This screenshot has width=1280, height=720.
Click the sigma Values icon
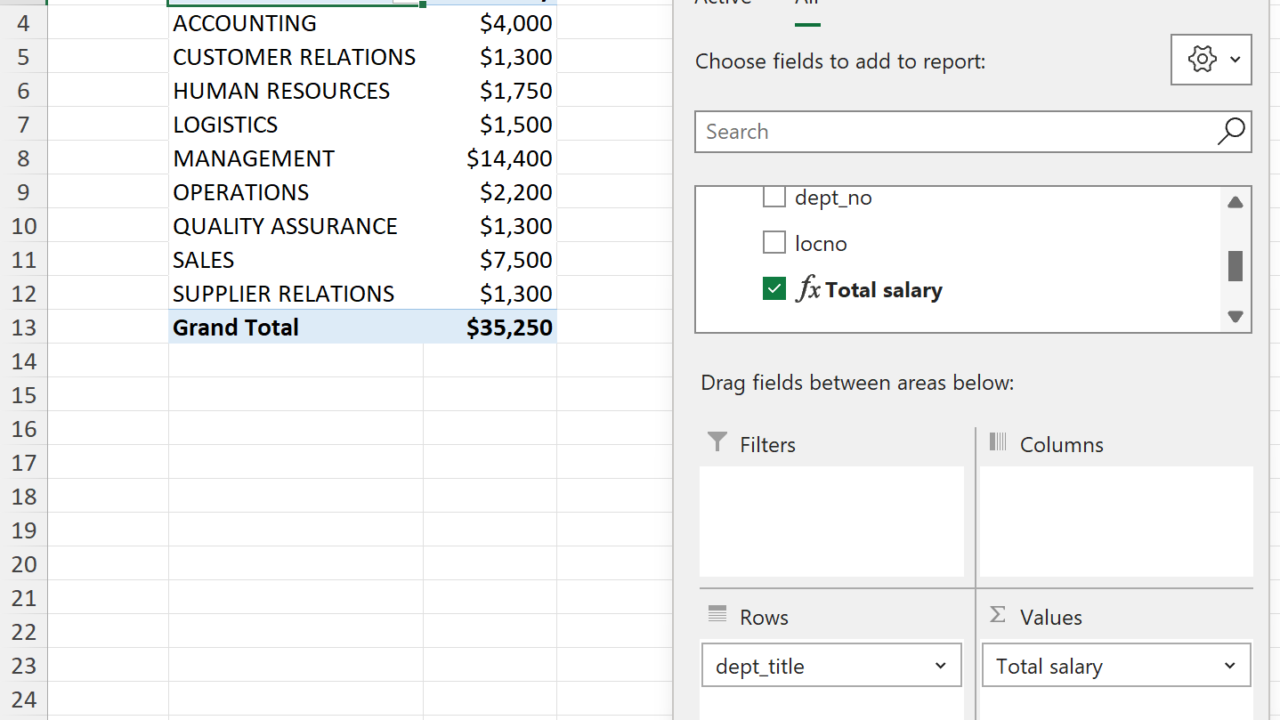(x=998, y=615)
